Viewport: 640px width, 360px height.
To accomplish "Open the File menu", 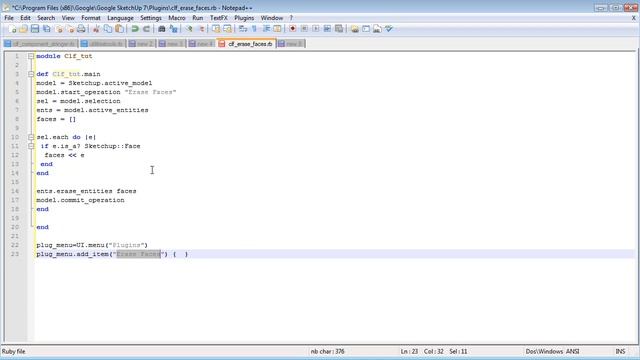I will click(9, 18).
